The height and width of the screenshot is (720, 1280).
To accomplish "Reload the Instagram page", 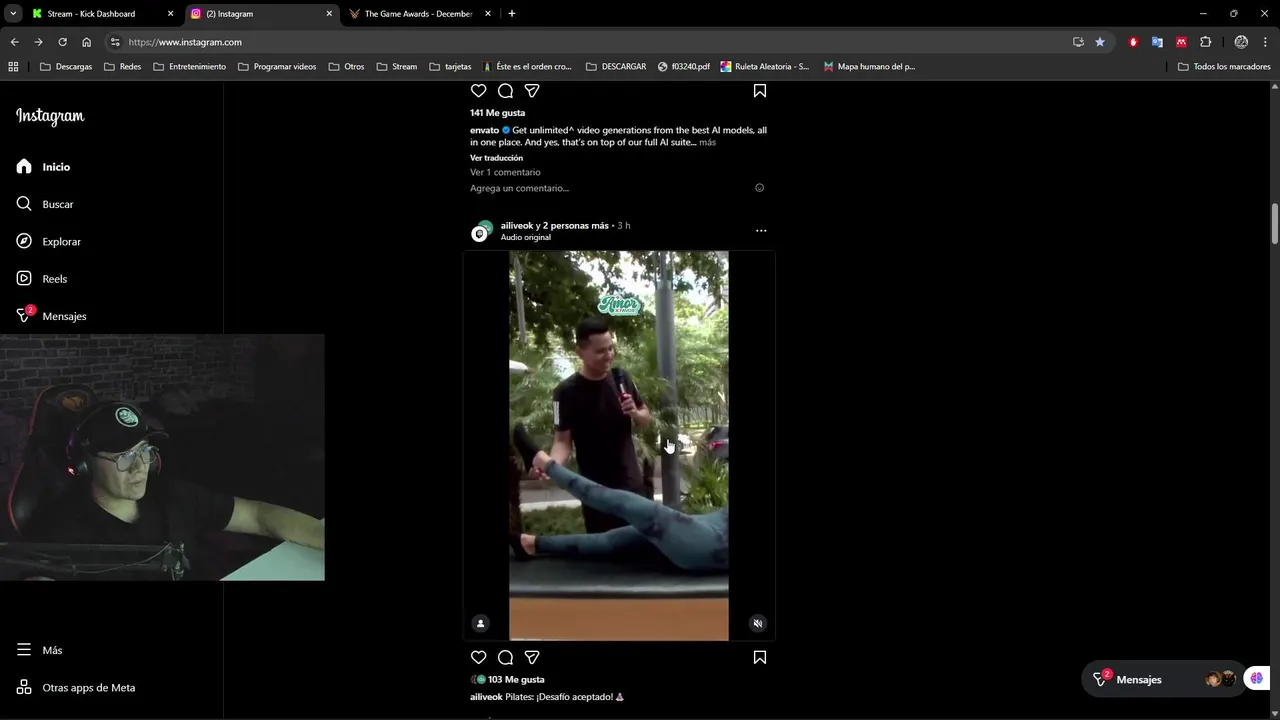I will (62, 42).
